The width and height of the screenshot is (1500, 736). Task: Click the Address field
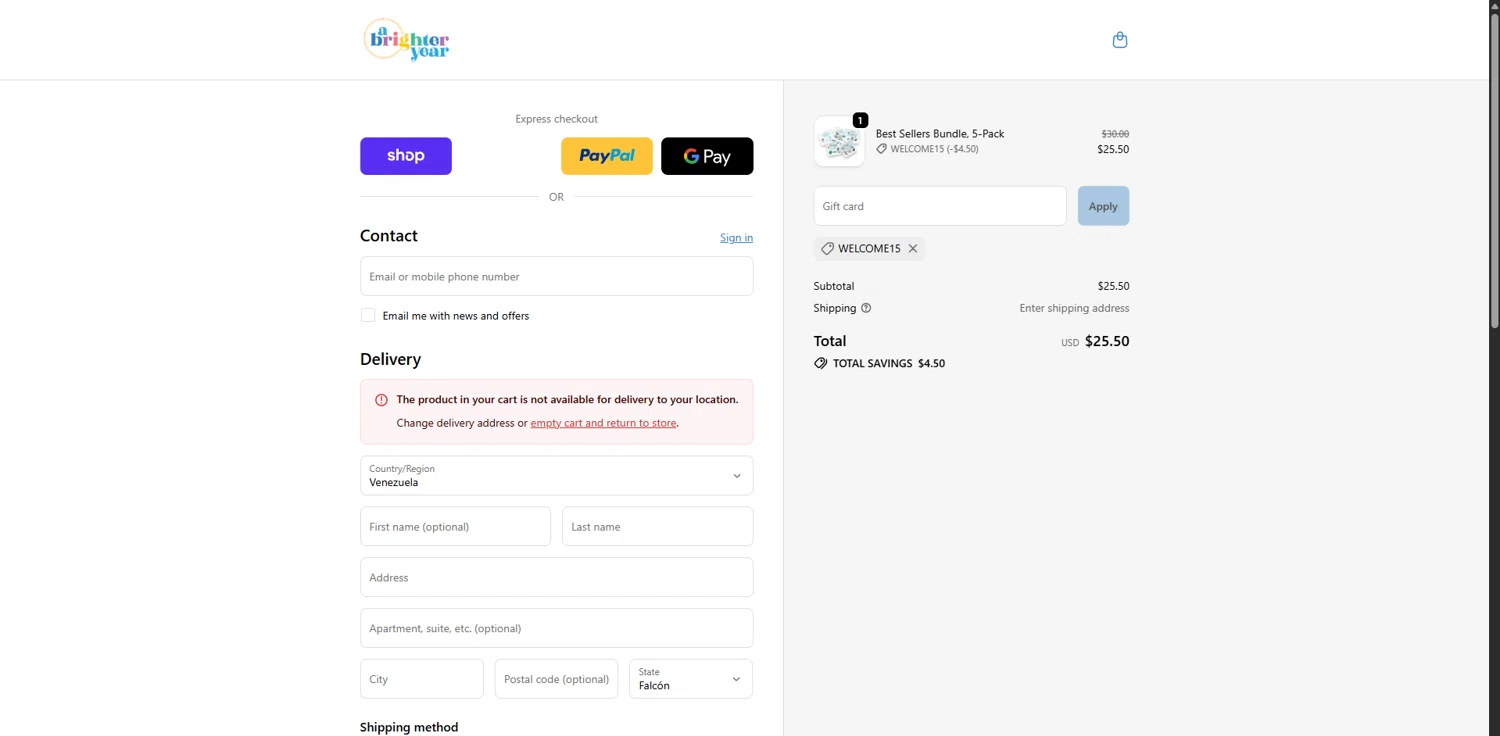pos(557,577)
